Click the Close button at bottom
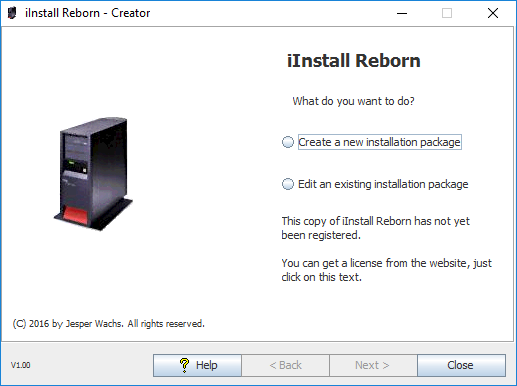517x386 pixels. tap(461, 365)
